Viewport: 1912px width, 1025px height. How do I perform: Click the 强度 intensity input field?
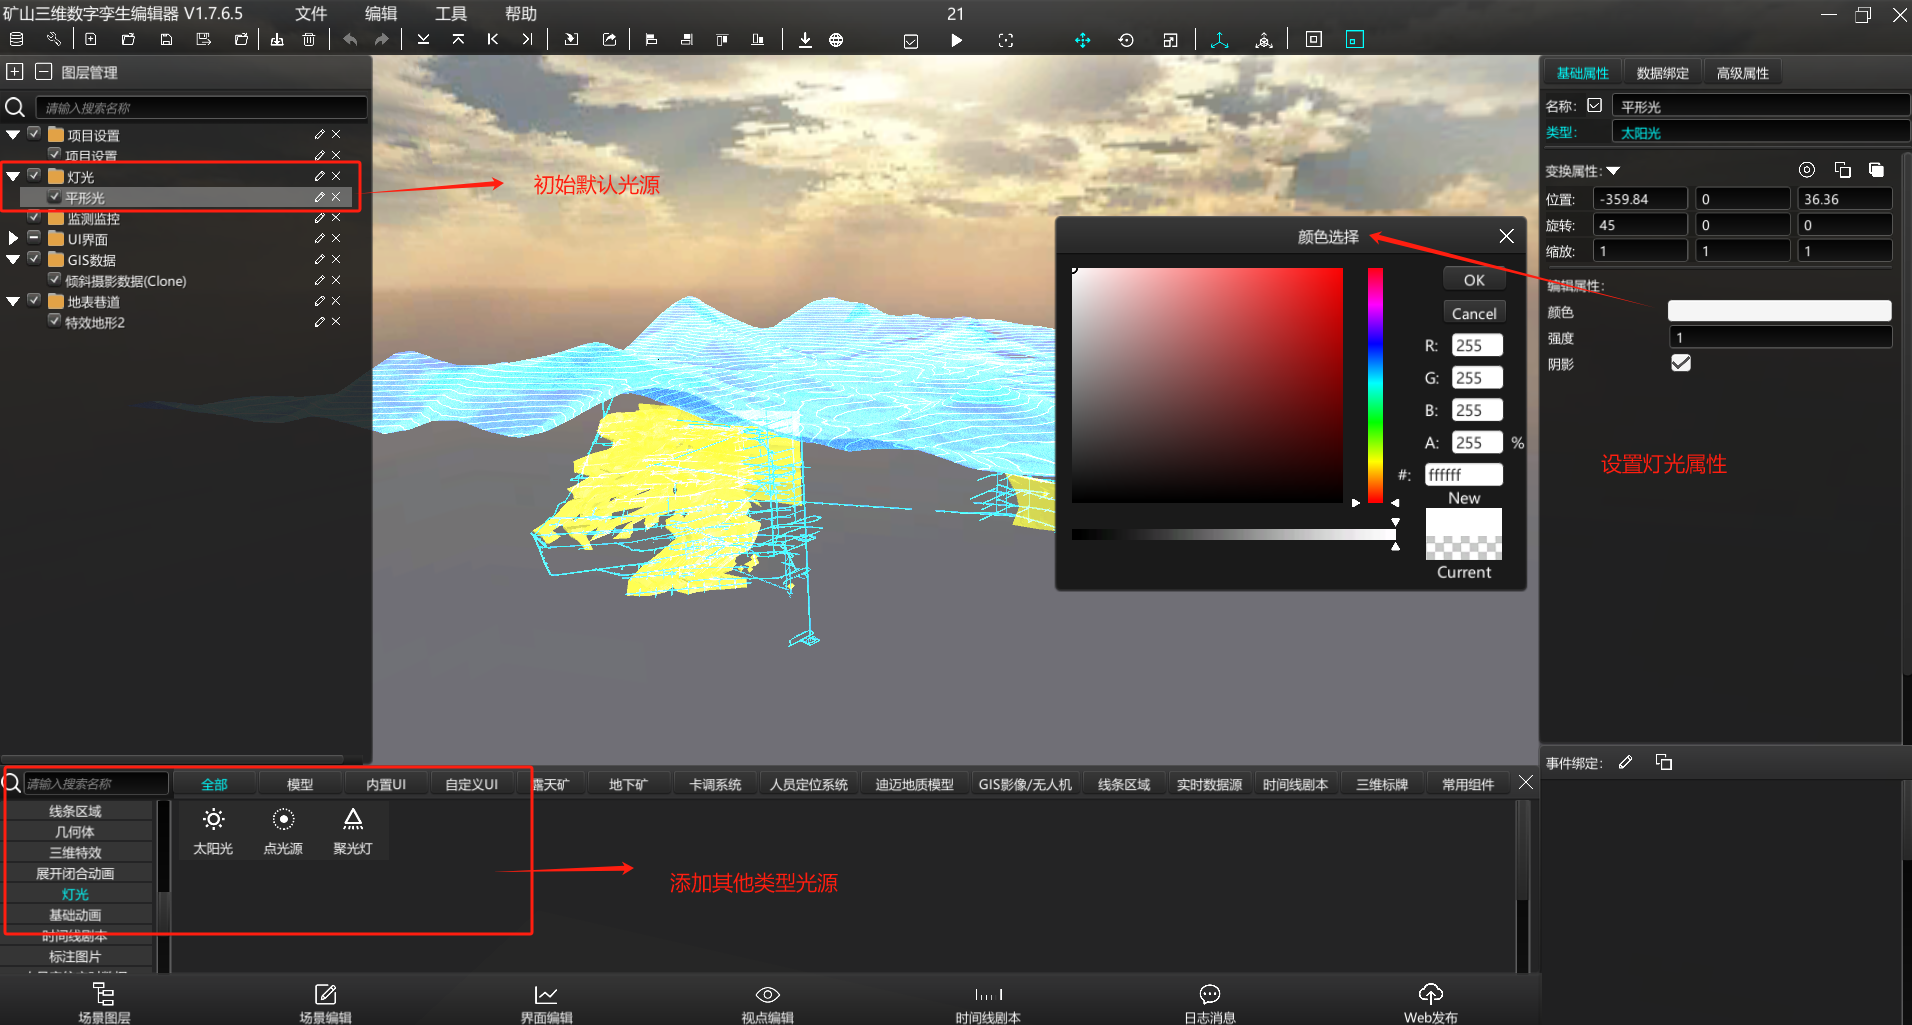pos(1779,337)
